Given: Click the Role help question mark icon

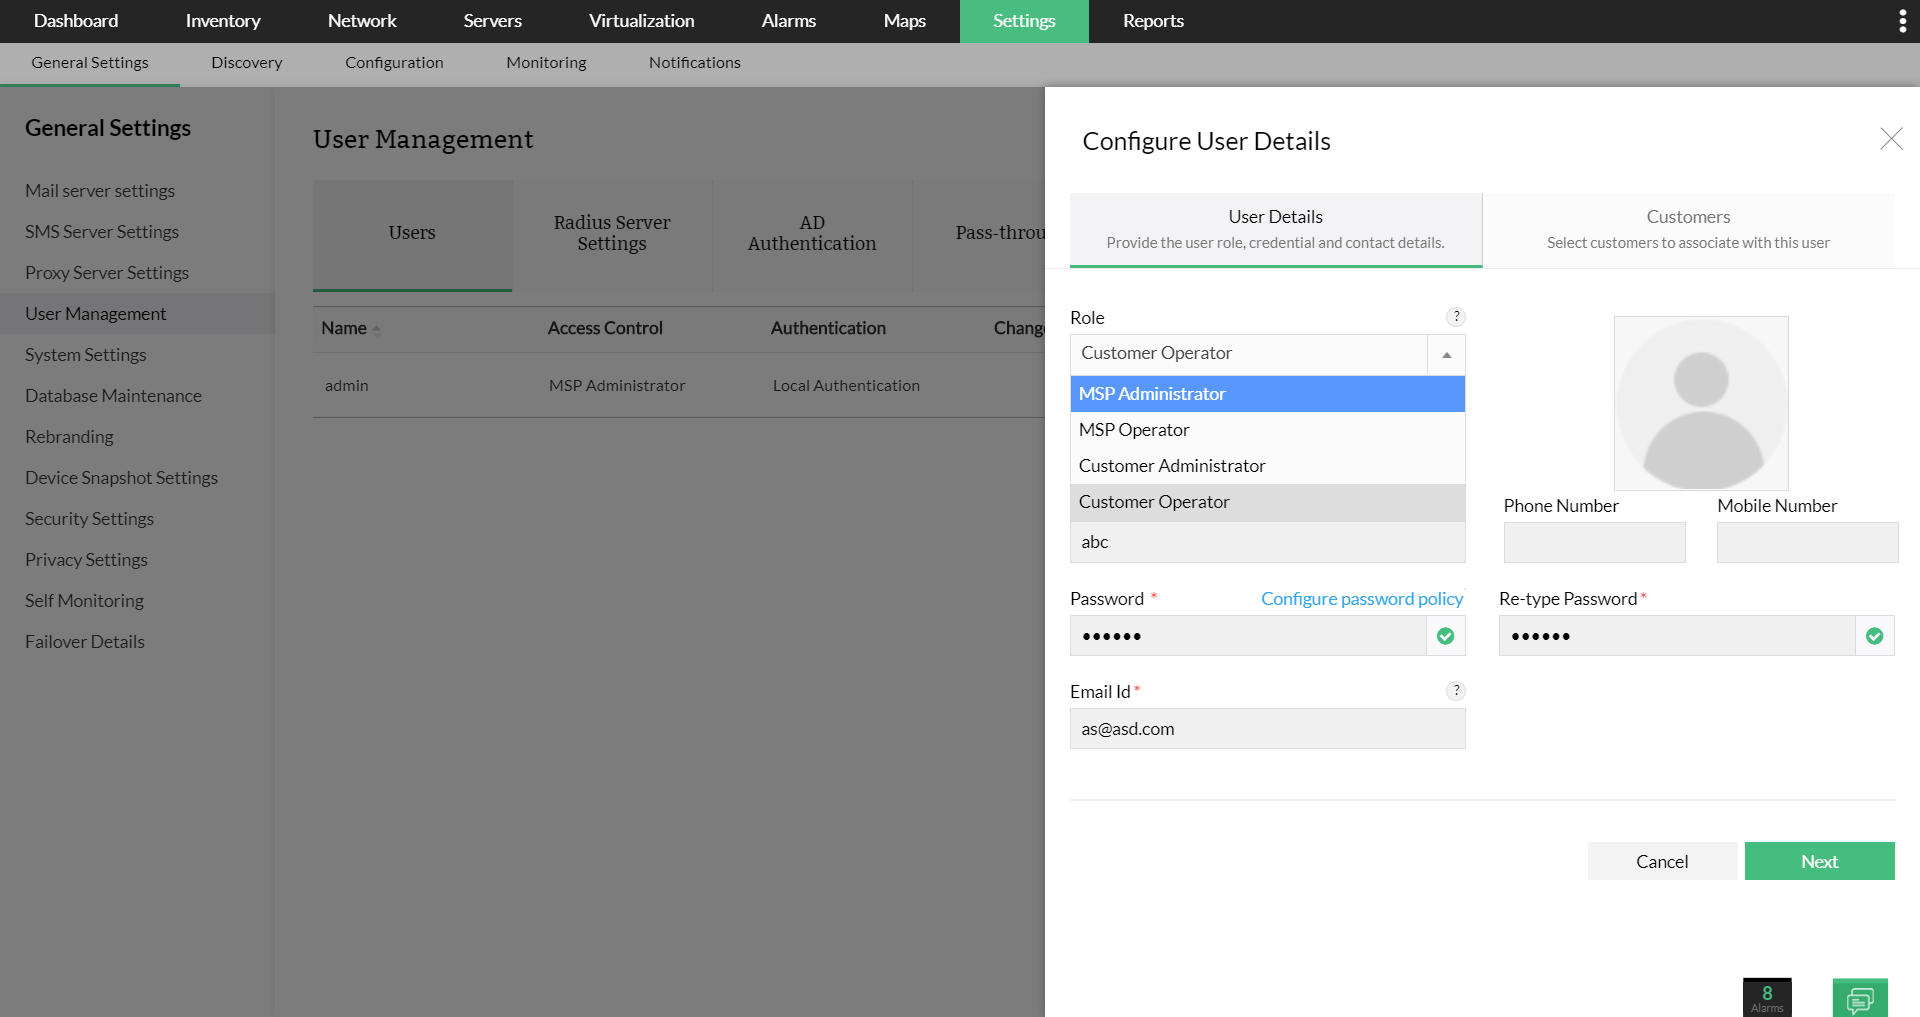Looking at the screenshot, I should click(x=1456, y=317).
